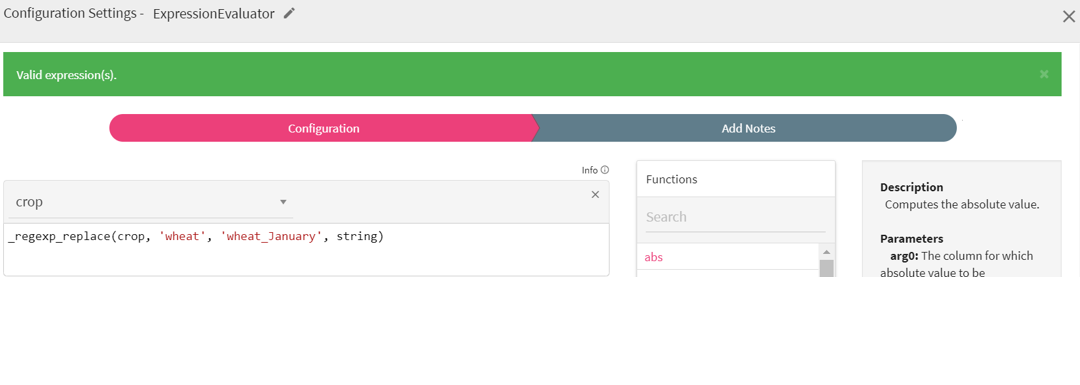Click the 'Computes the absolute value.' text
The image size is (1080, 385).
(x=962, y=205)
